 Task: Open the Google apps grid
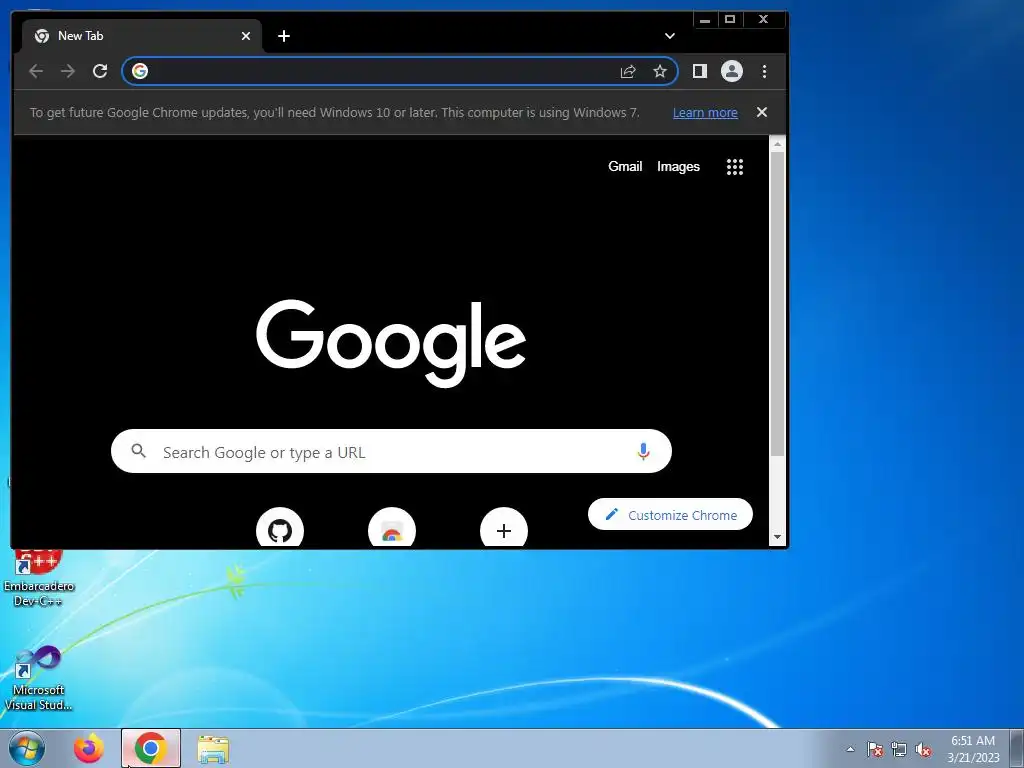click(735, 167)
